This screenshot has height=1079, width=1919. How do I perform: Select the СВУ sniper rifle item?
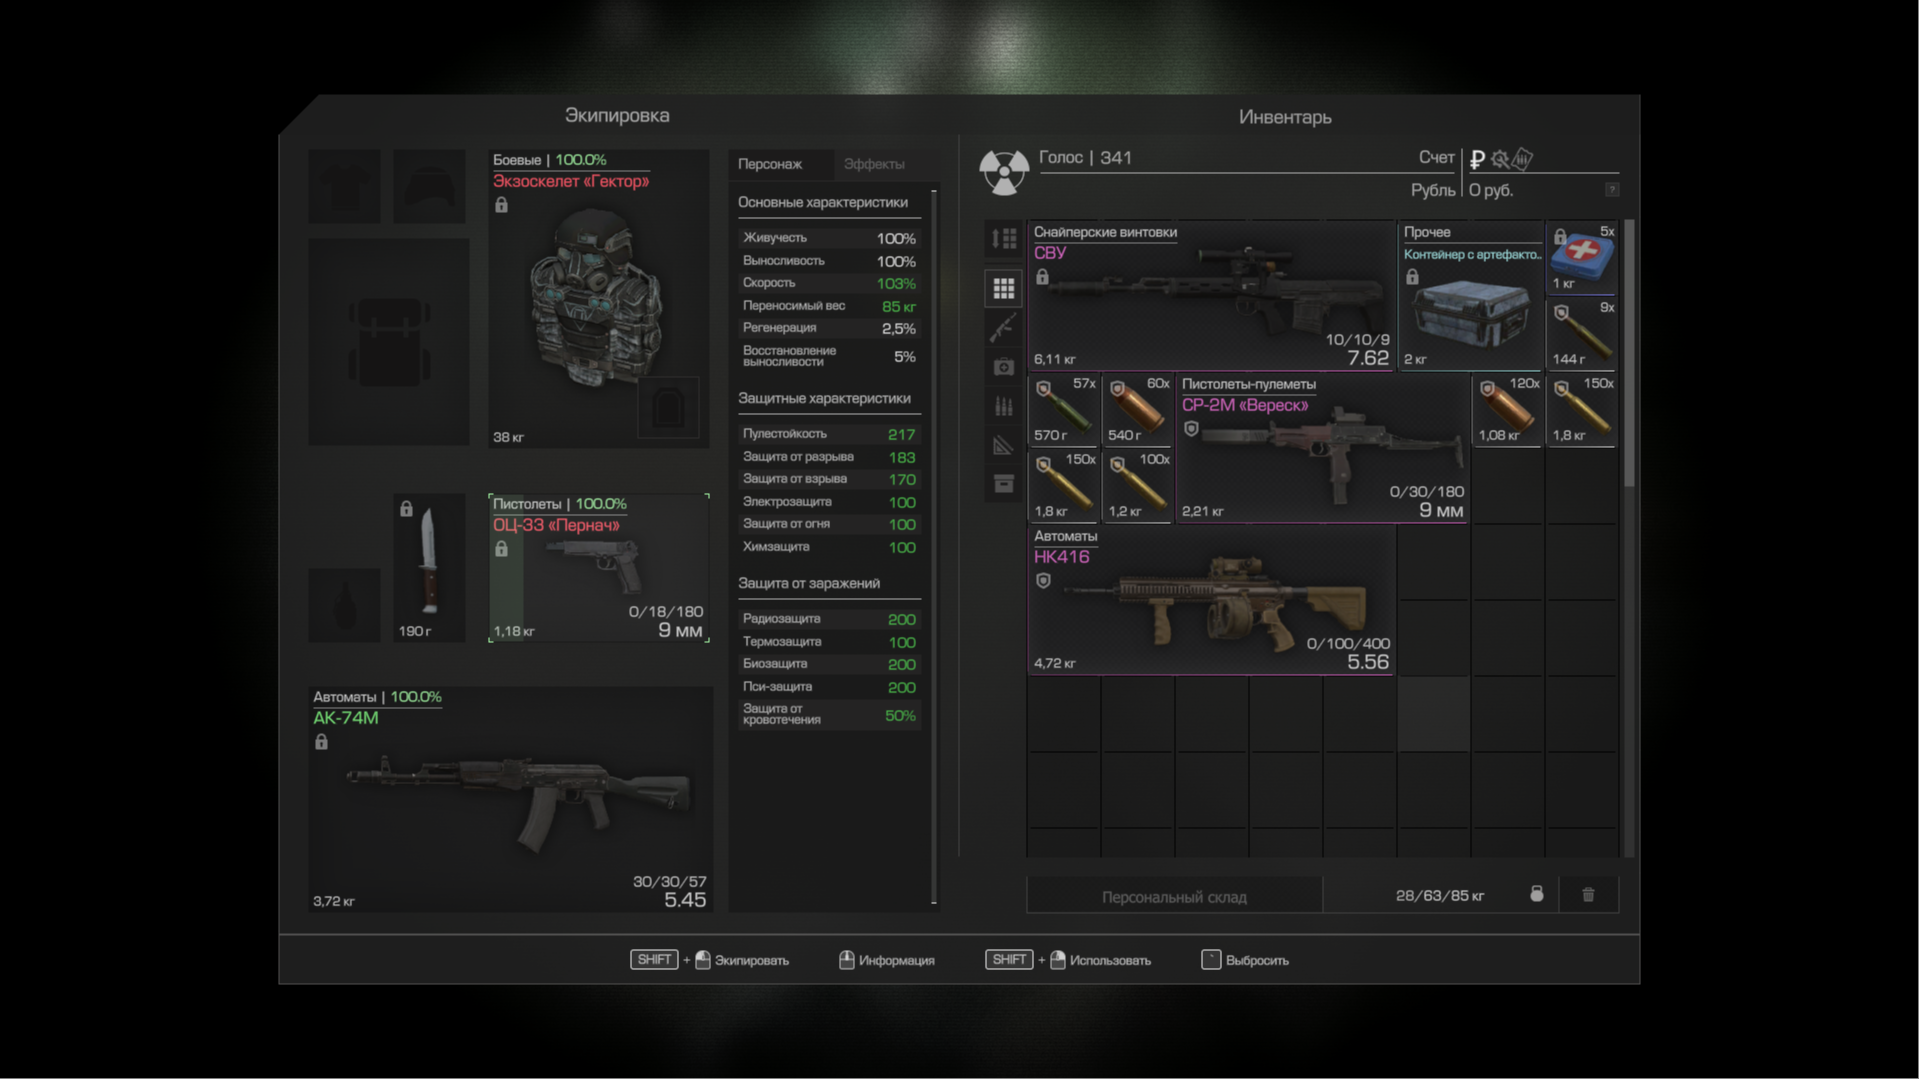(x=1211, y=296)
